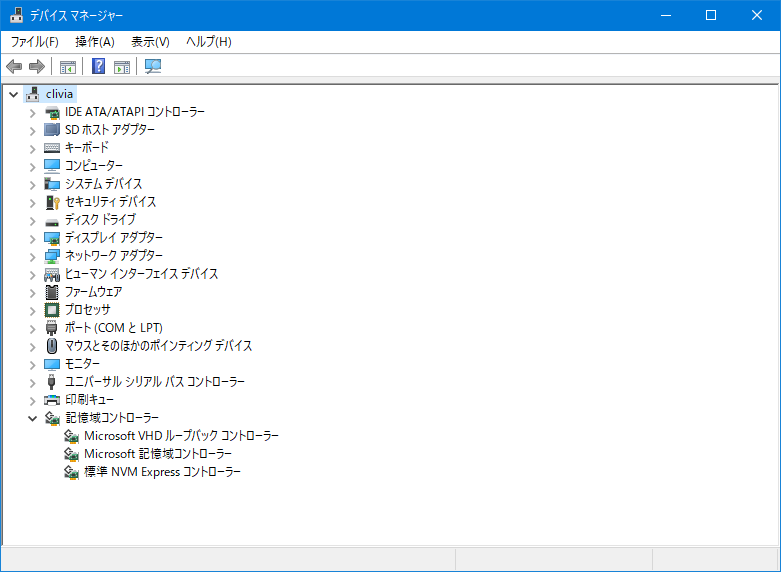Expand the ユニバーサル シリアル バス コントローラー node

click(33, 383)
